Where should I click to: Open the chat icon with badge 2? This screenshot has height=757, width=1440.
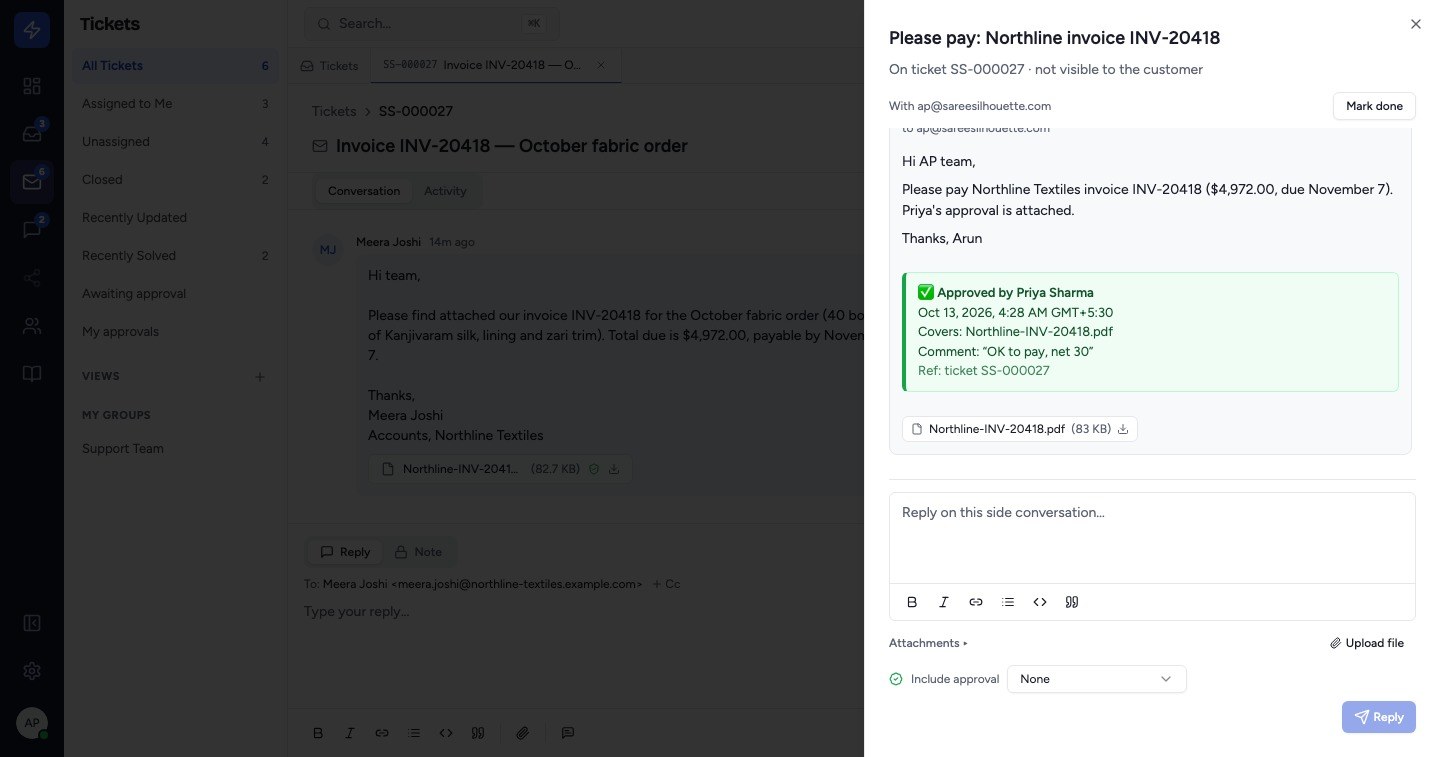(32, 230)
